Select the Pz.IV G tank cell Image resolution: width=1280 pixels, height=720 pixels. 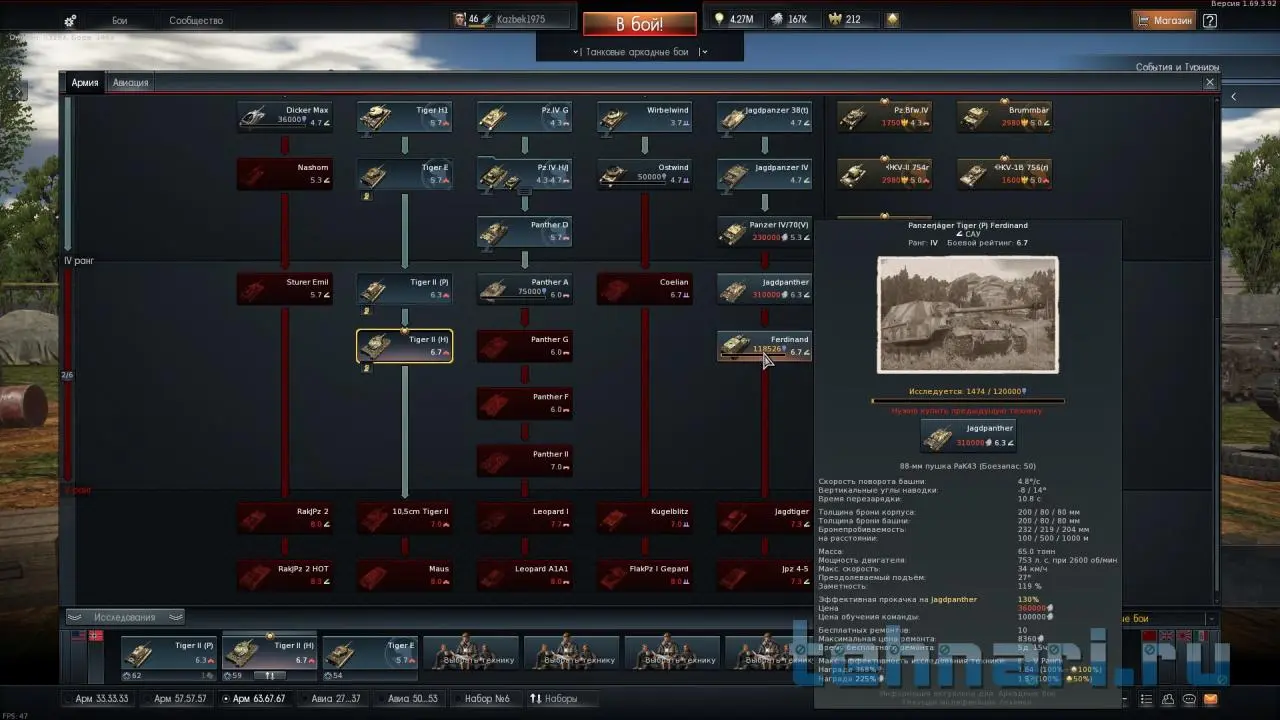[x=525, y=116]
